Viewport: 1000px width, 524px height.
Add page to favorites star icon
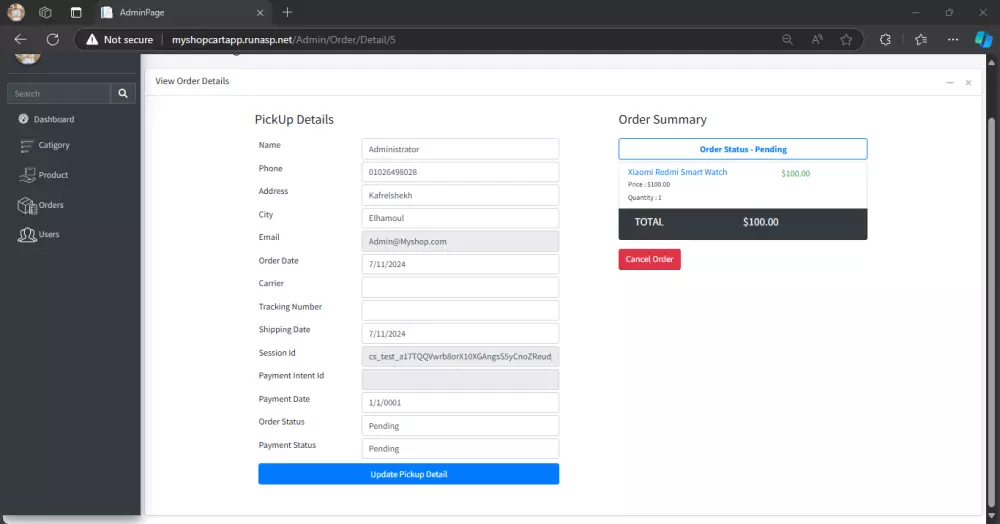coord(846,39)
